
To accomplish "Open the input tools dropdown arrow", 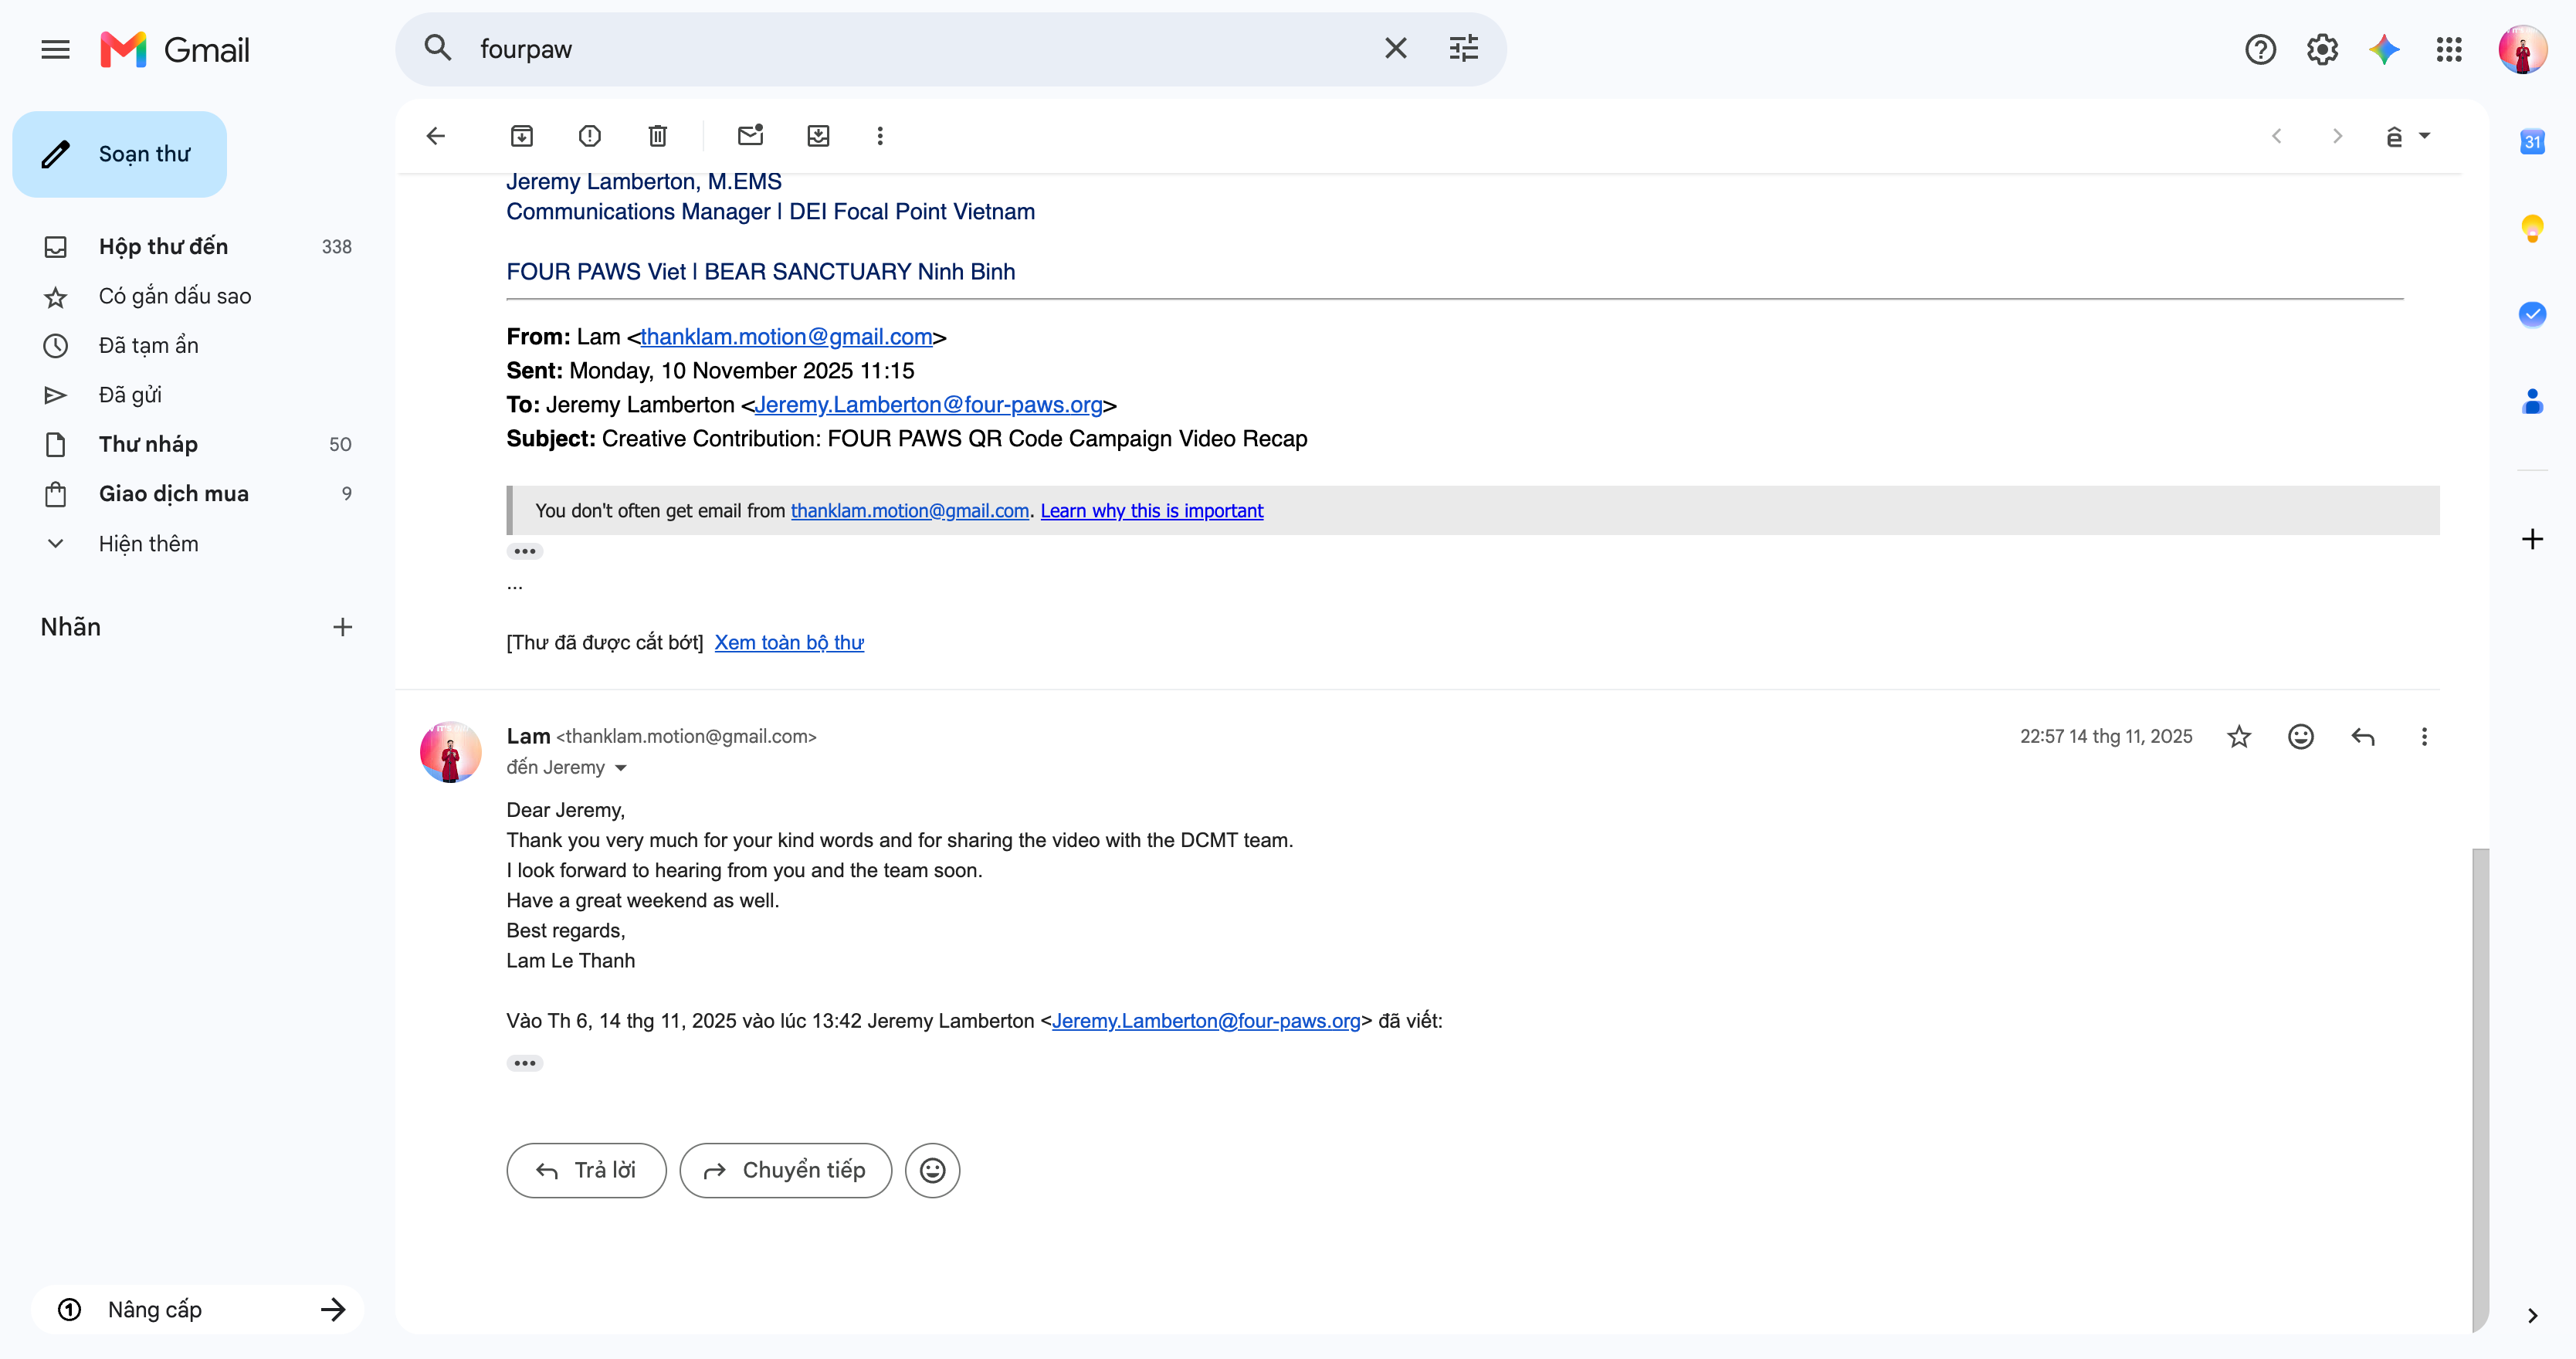I will pos(2424,136).
